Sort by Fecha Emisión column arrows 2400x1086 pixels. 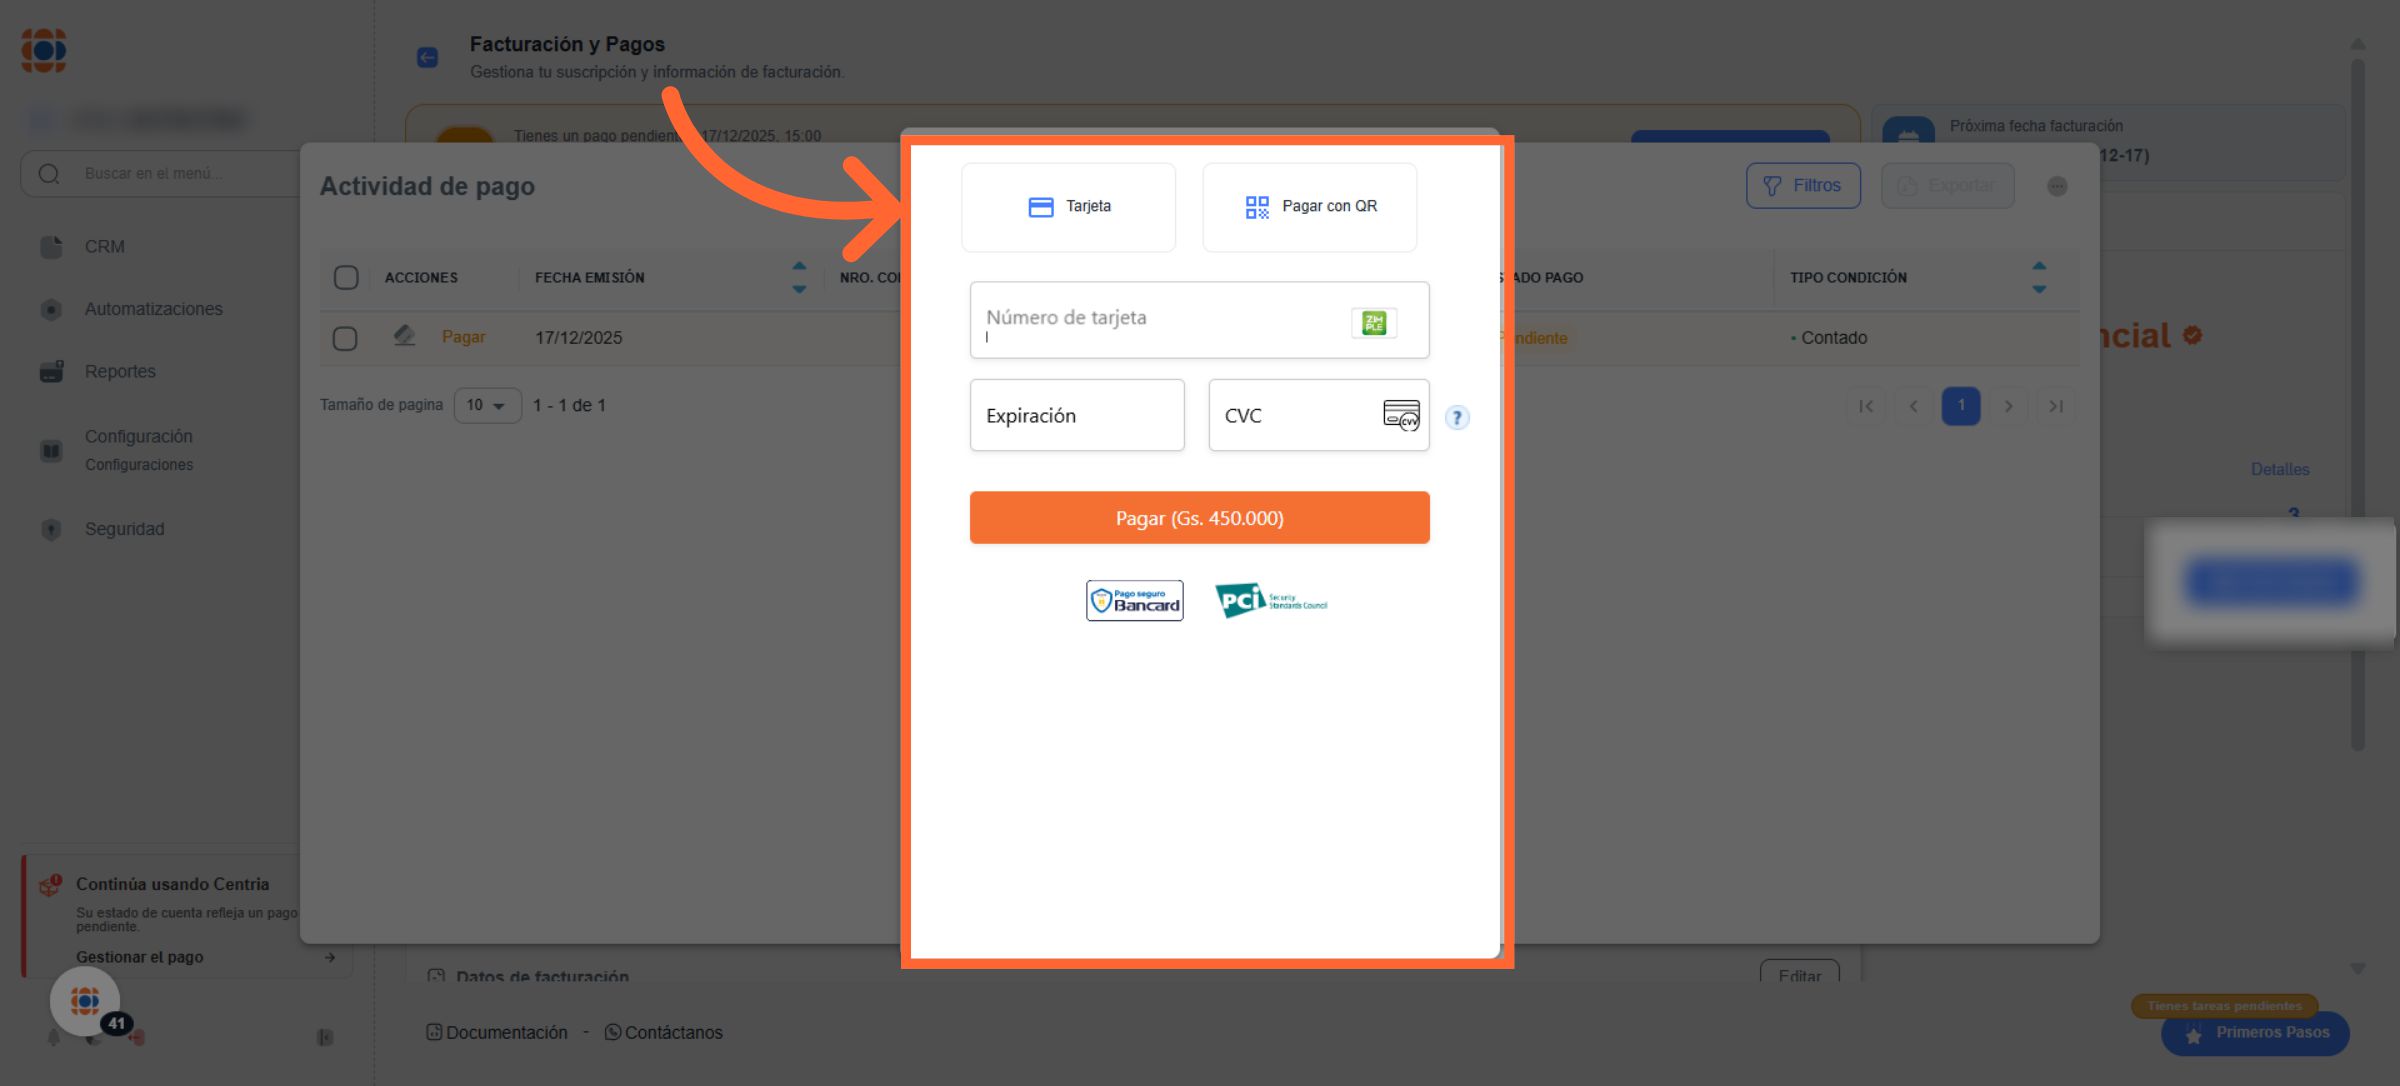pyautogui.click(x=799, y=278)
